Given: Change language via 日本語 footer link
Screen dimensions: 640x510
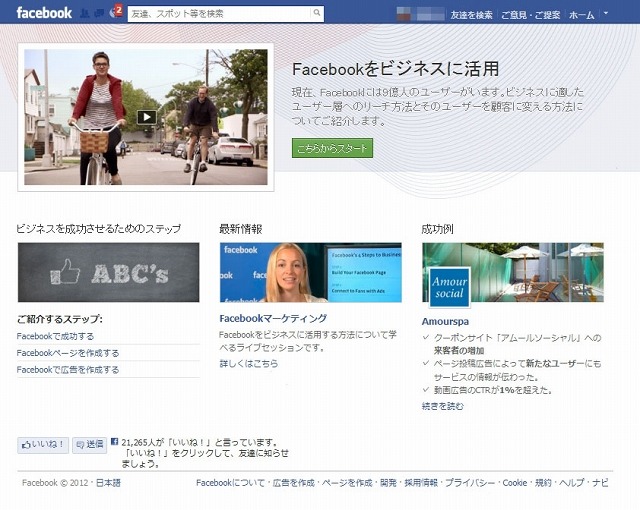Looking at the screenshot, I should (x=108, y=483).
